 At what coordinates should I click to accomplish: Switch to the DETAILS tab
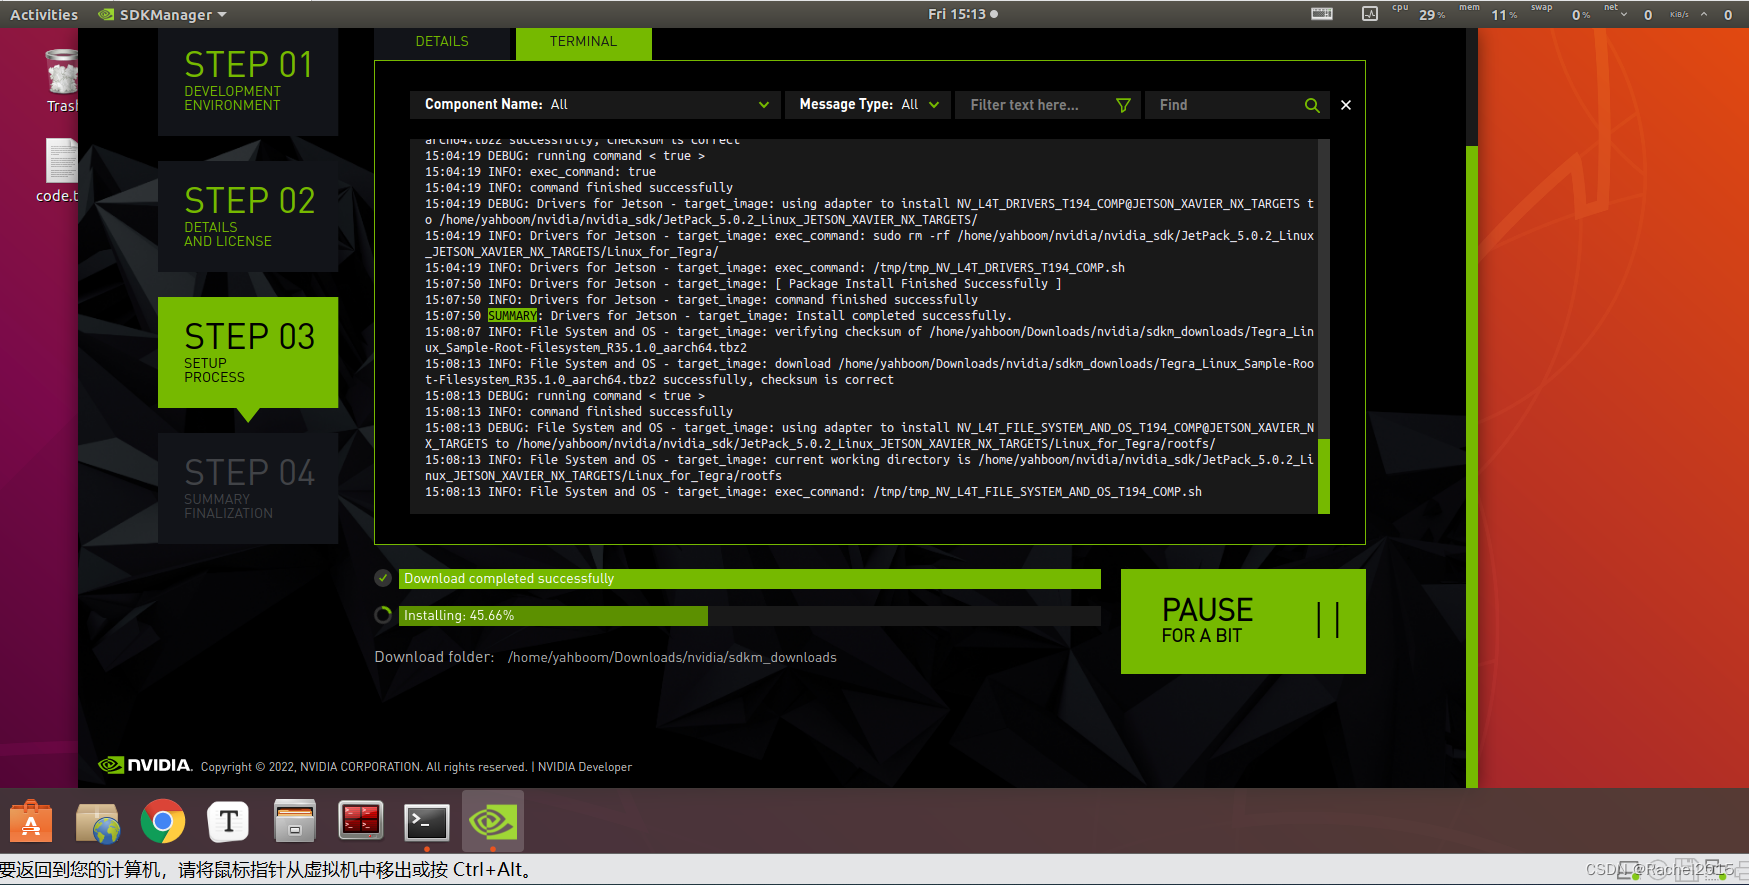tap(442, 42)
